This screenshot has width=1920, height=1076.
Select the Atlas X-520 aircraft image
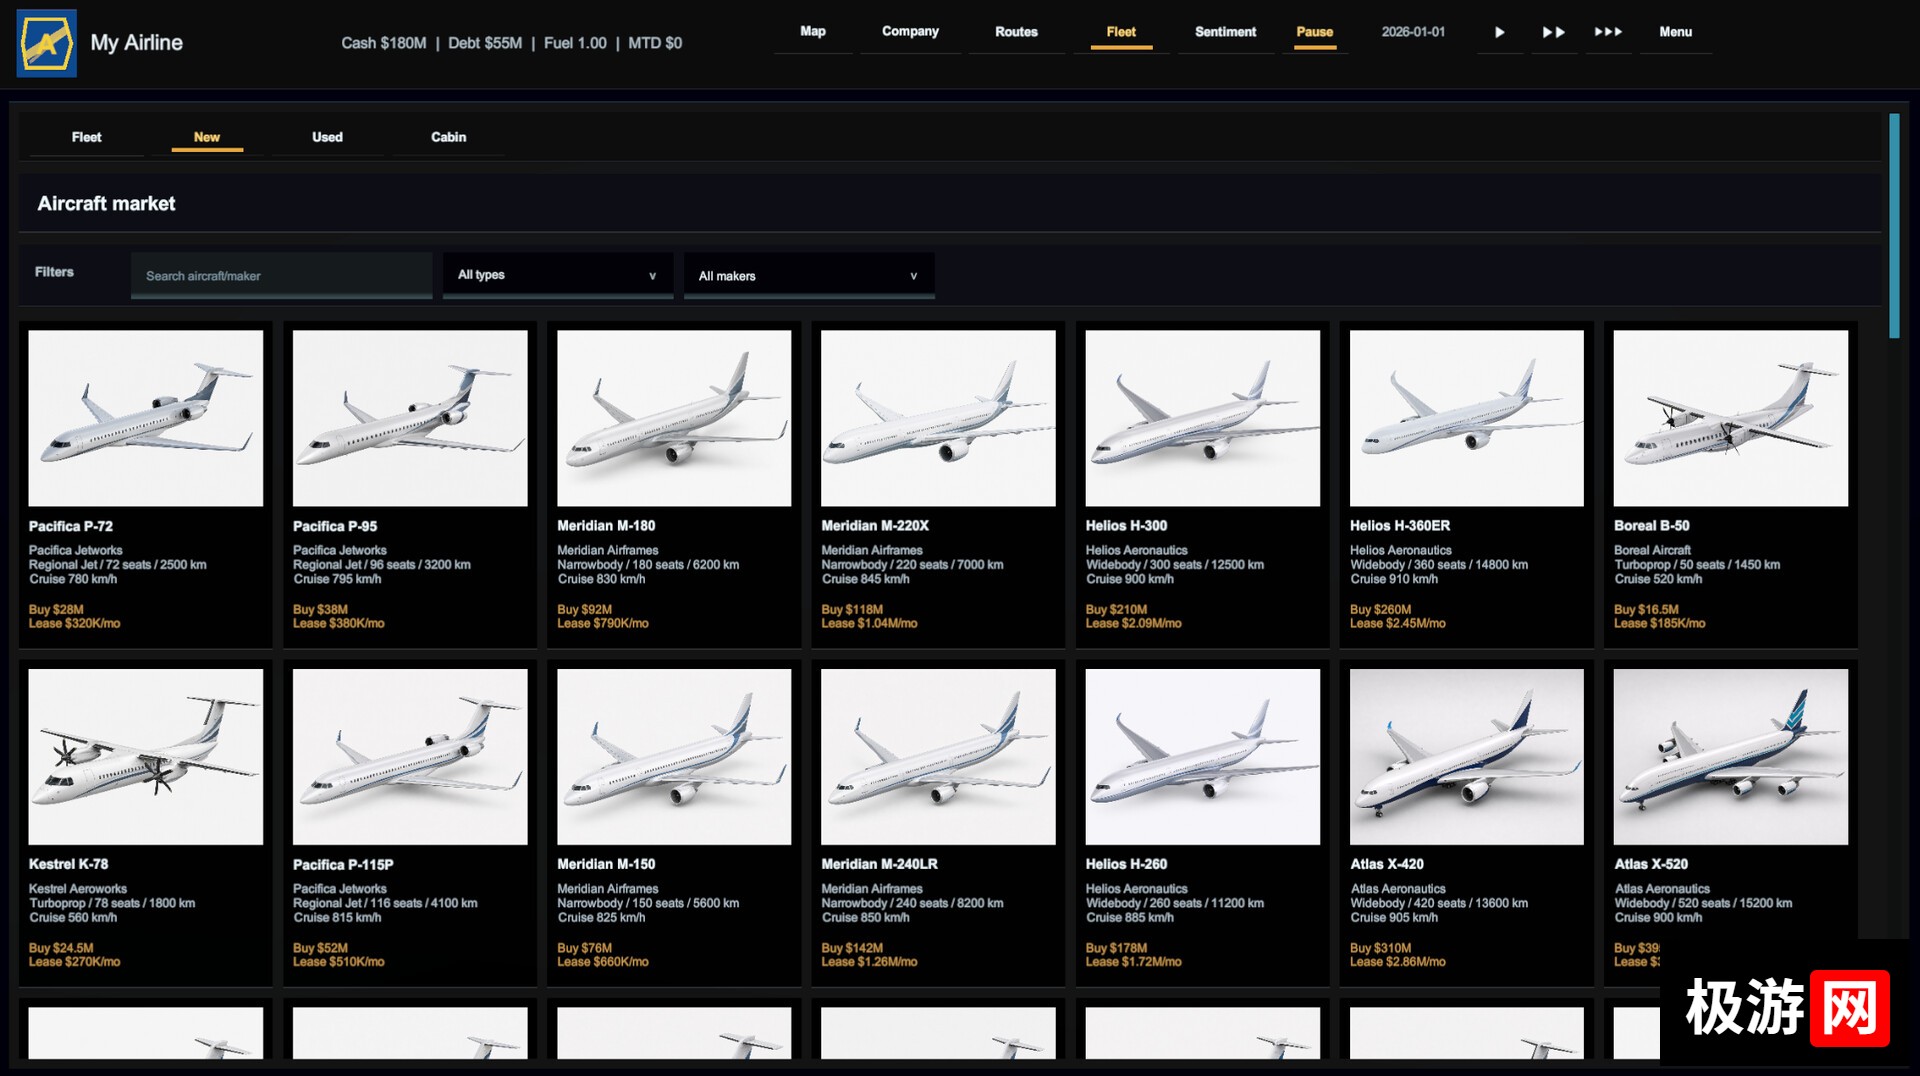[x=1731, y=757]
